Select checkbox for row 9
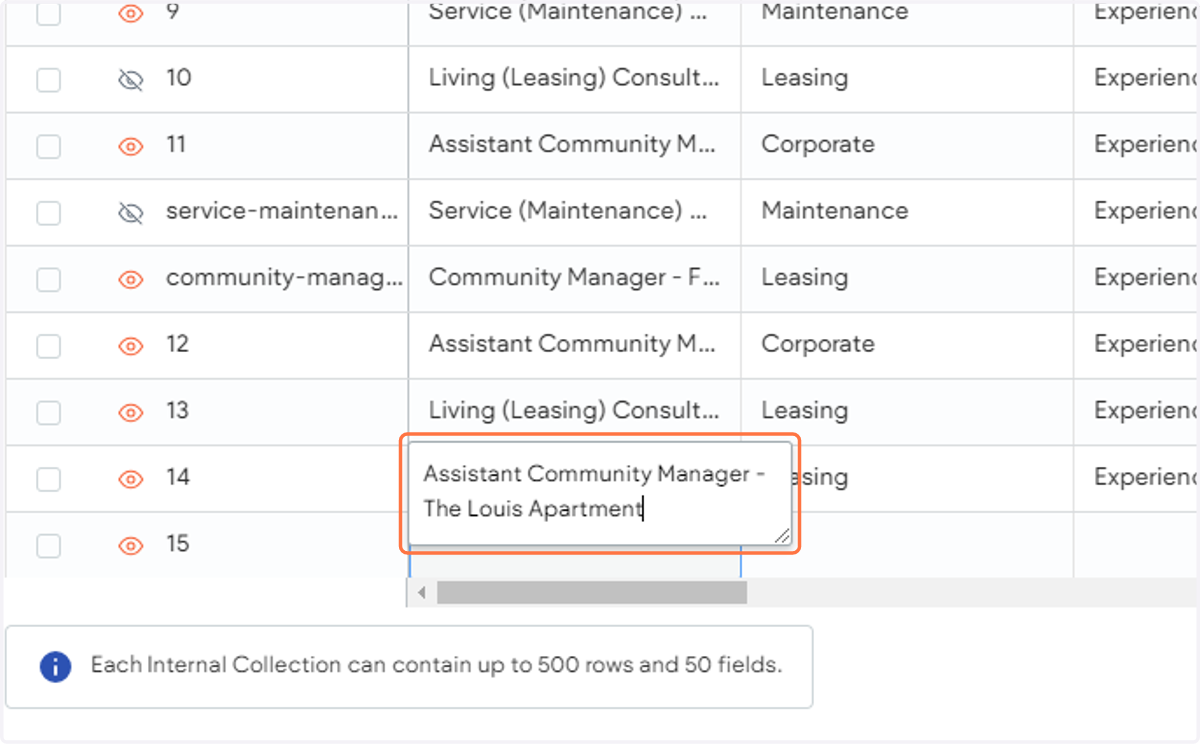1200x744 pixels. click(x=49, y=13)
